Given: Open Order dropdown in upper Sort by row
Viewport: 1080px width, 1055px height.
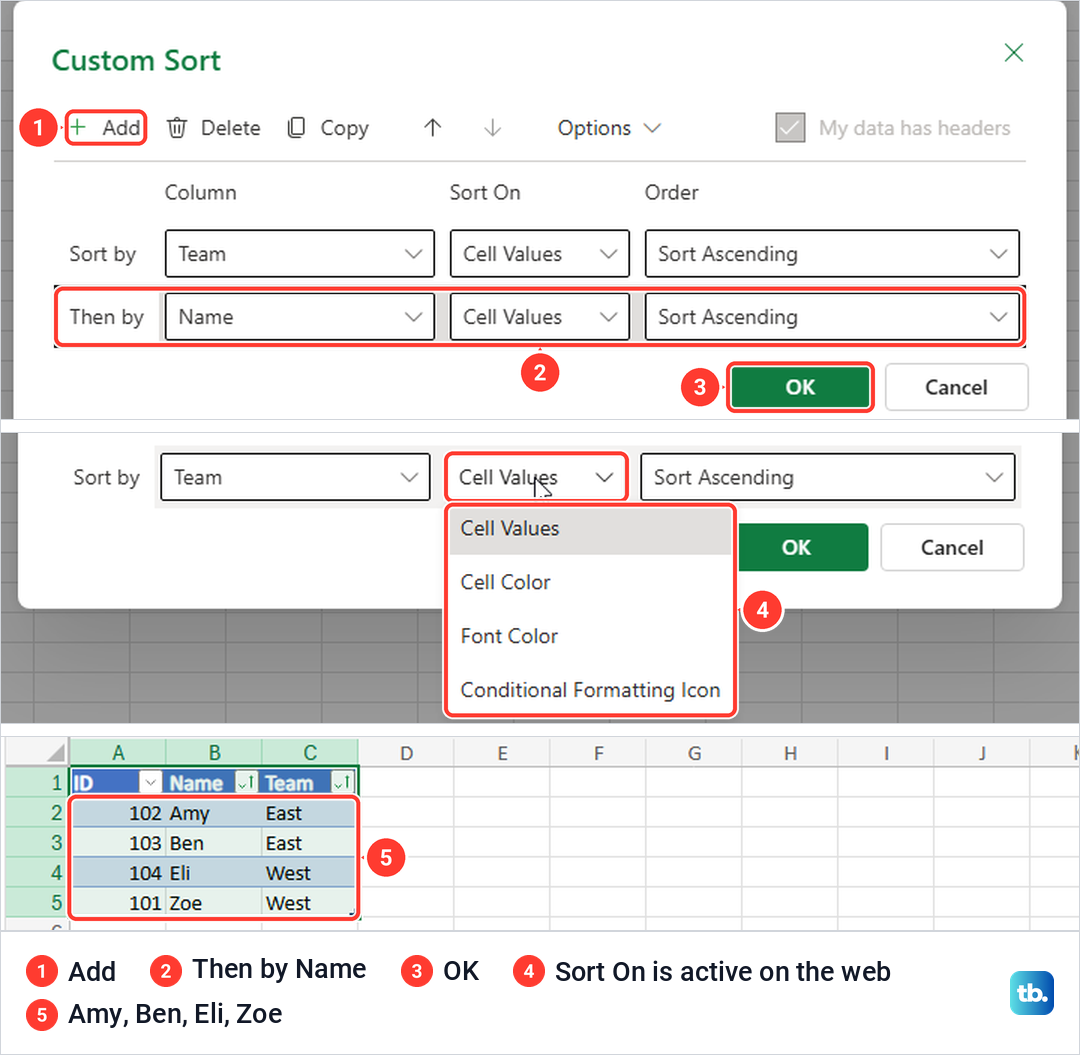Looking at the screenshot, I should [832, 253].
